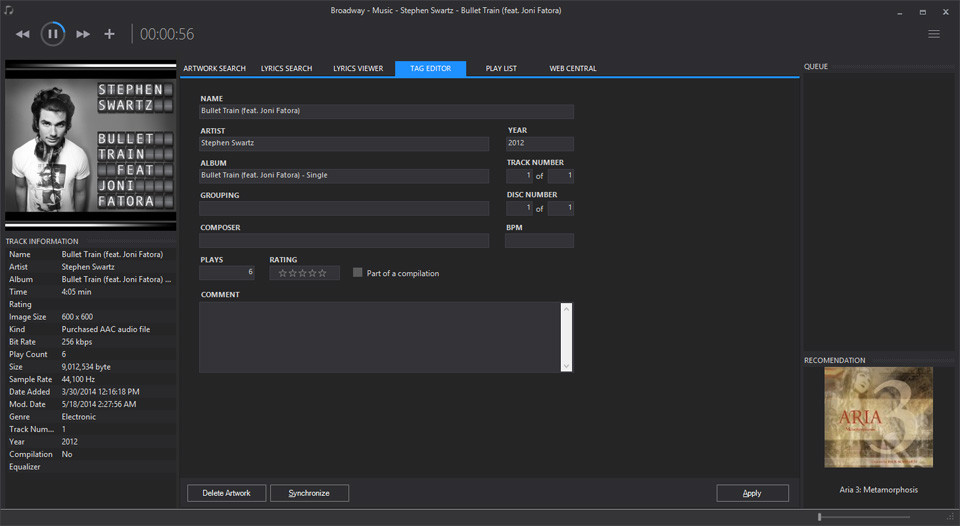This screenshot has width=960, height=526.
Task: Click the Delete Artwork button
Action: (227, 493)
